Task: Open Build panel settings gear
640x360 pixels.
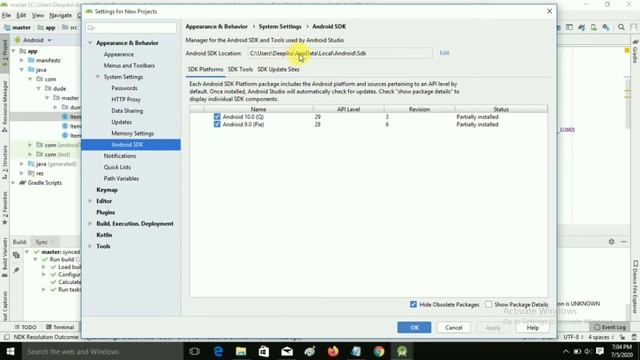Action: 611,242
